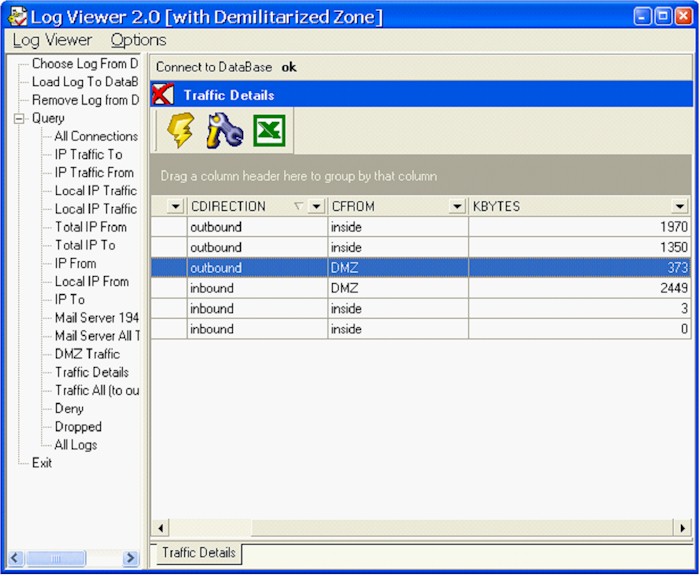Viewport: 700px width, 576px height.
Task: Select Traffic All (to ou query
Action: pyautogui.click(x=97, y=390)
